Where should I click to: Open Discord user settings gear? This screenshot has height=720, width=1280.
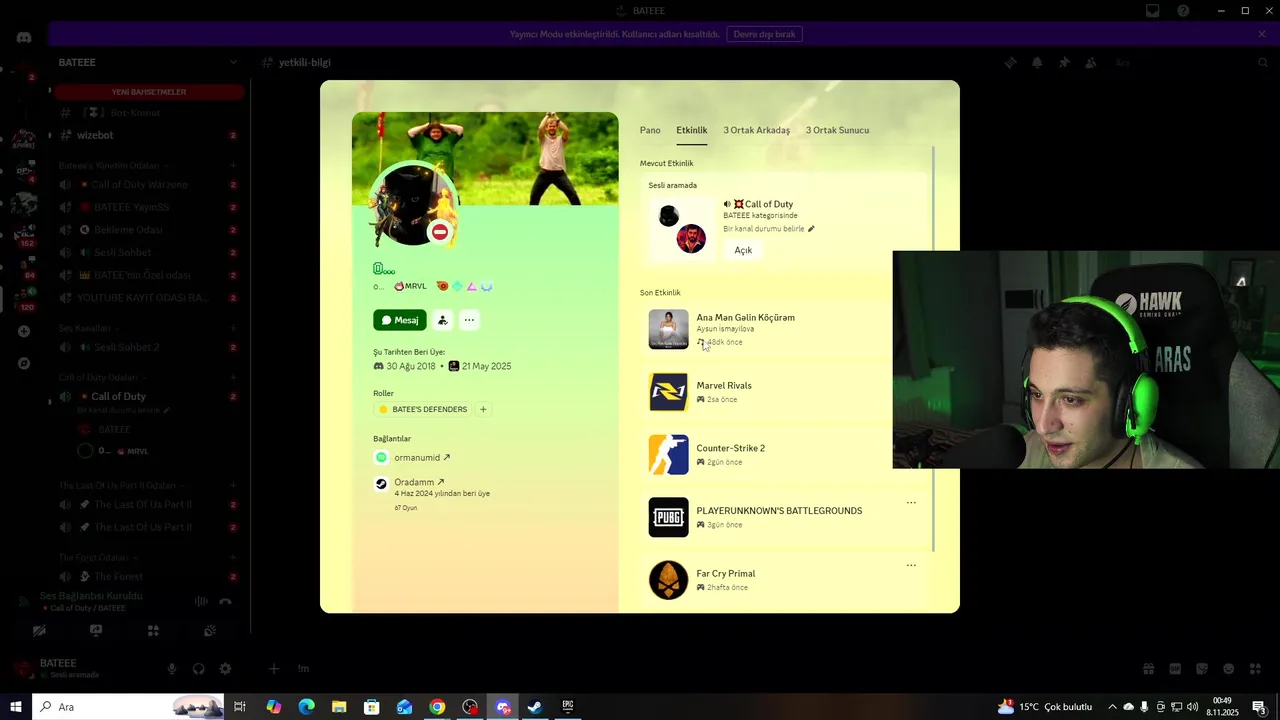[x=225, y=669]
